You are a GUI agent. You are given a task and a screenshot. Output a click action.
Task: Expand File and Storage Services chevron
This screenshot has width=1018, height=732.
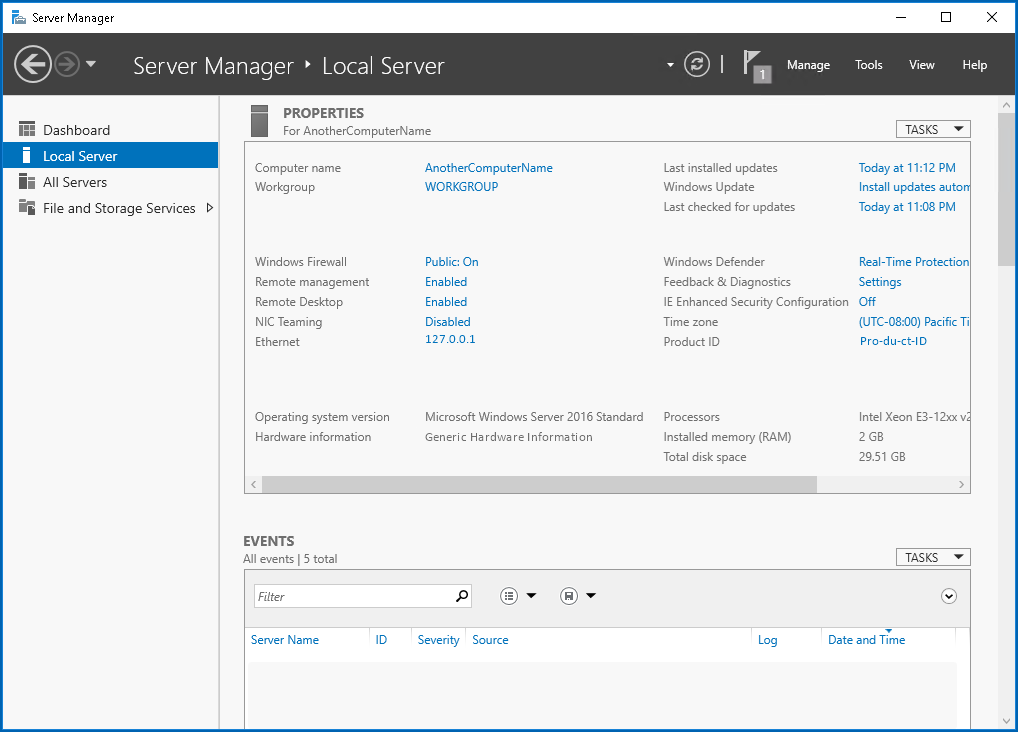pos(211,208)
